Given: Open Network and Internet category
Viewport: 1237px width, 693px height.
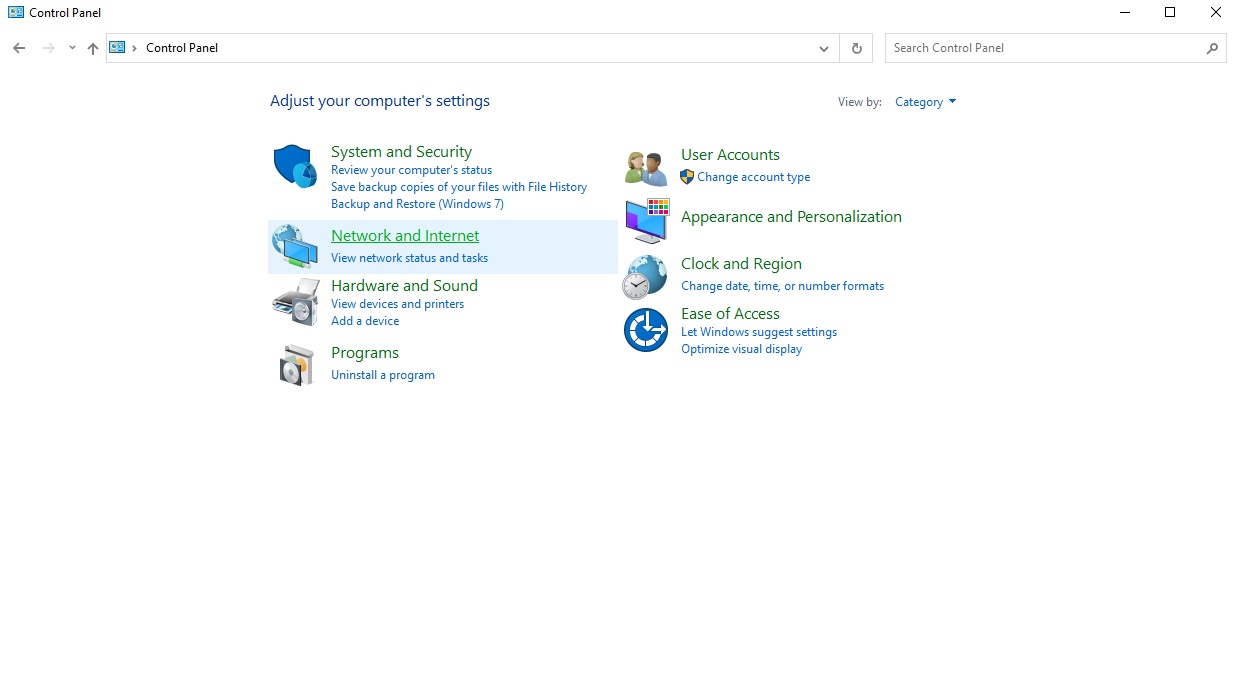Looking at the screenshot, I should pyautogui.click(x=405, y=236).
